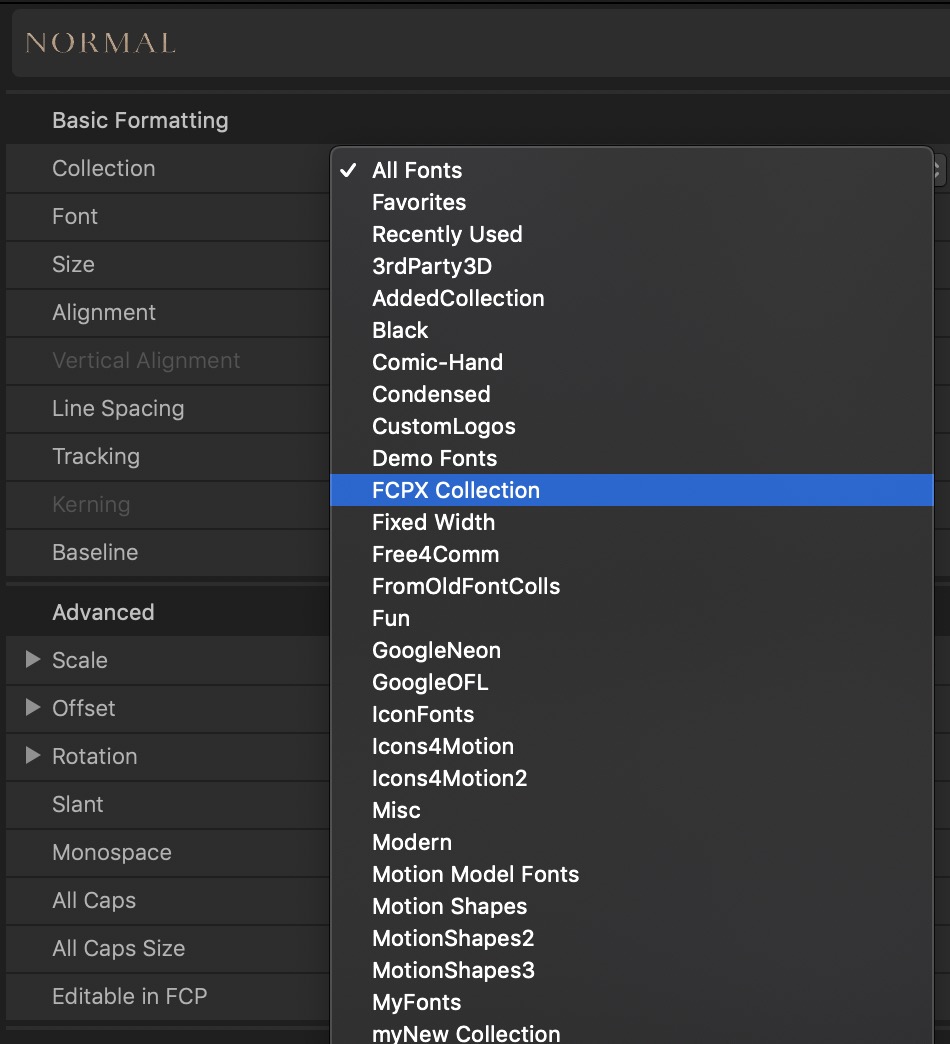Choose the Condensed font collection
Image resolution: width=950 pixels, height=1044 pixels.
coord(431,394)
